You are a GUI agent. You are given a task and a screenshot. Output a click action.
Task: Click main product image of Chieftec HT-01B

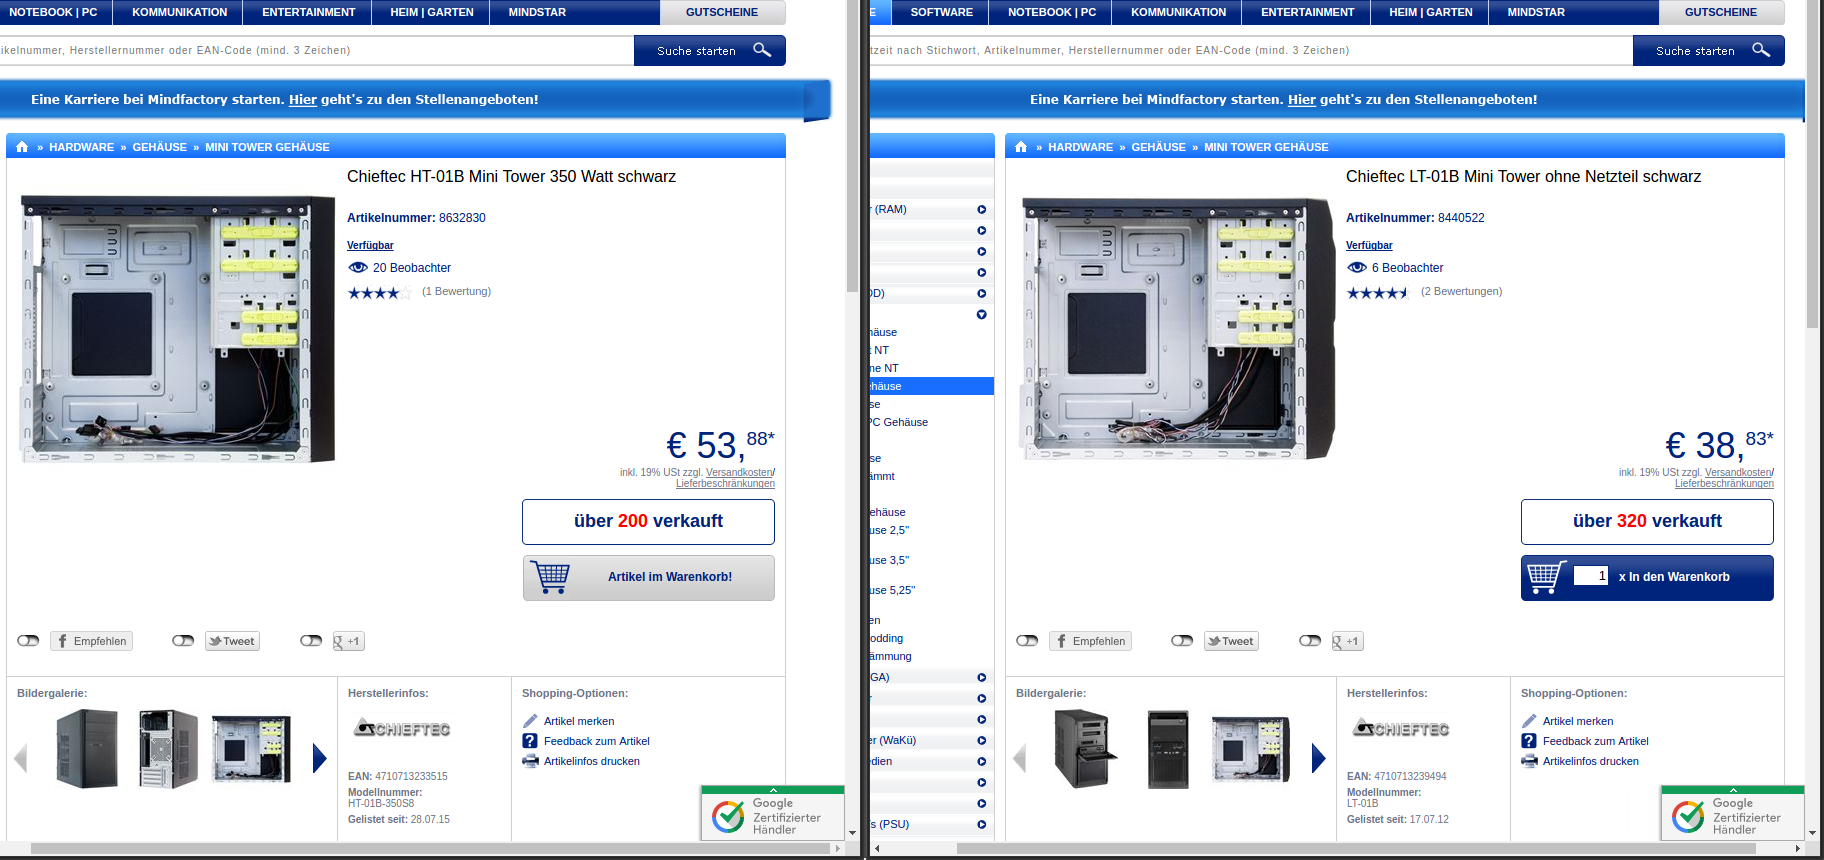(x=178, y=329)
